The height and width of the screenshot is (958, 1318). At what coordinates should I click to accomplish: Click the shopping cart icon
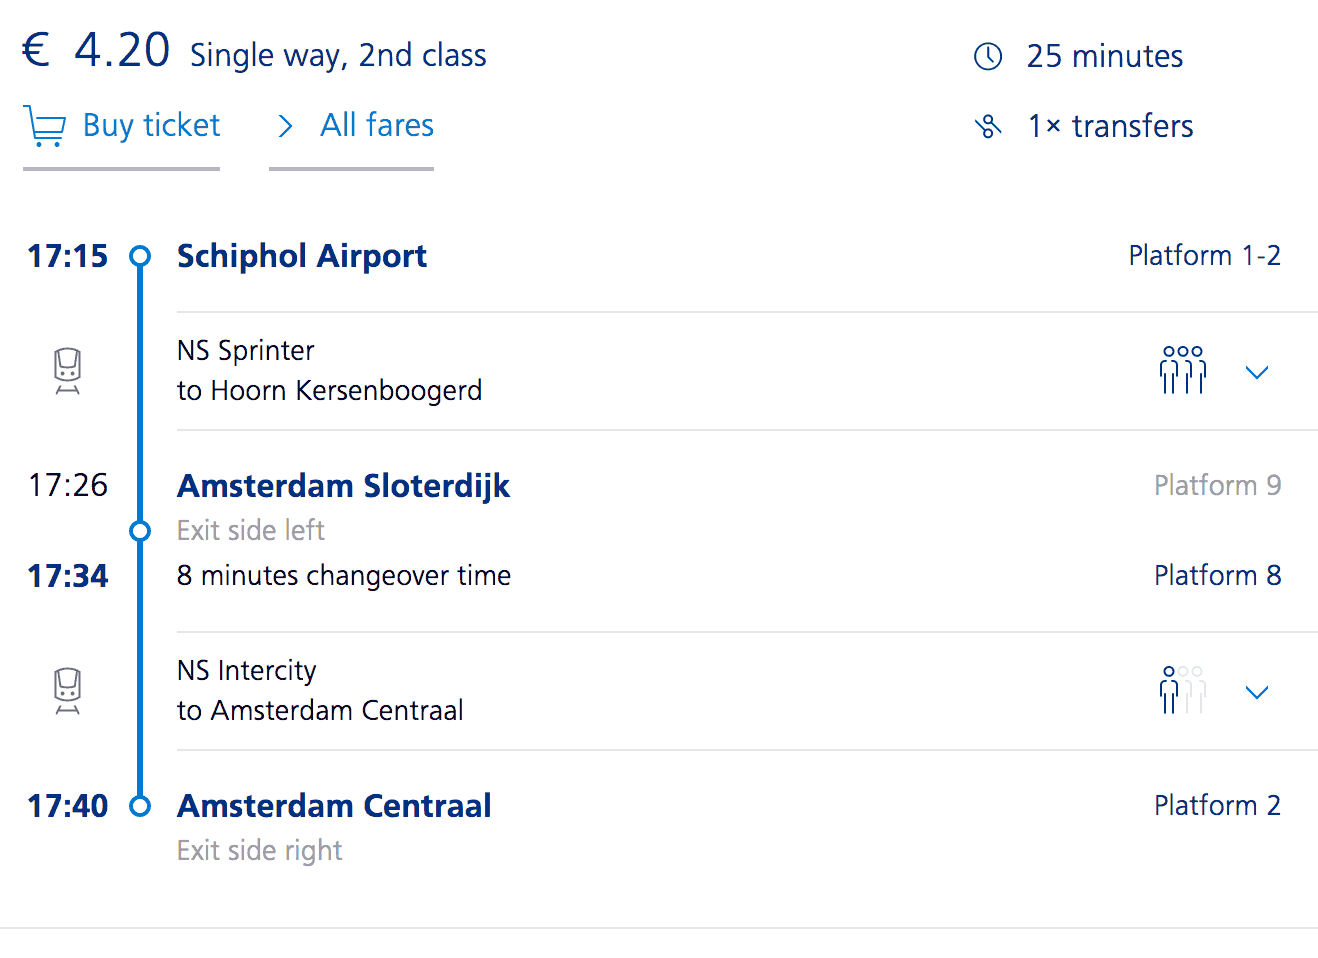[45, 126]
